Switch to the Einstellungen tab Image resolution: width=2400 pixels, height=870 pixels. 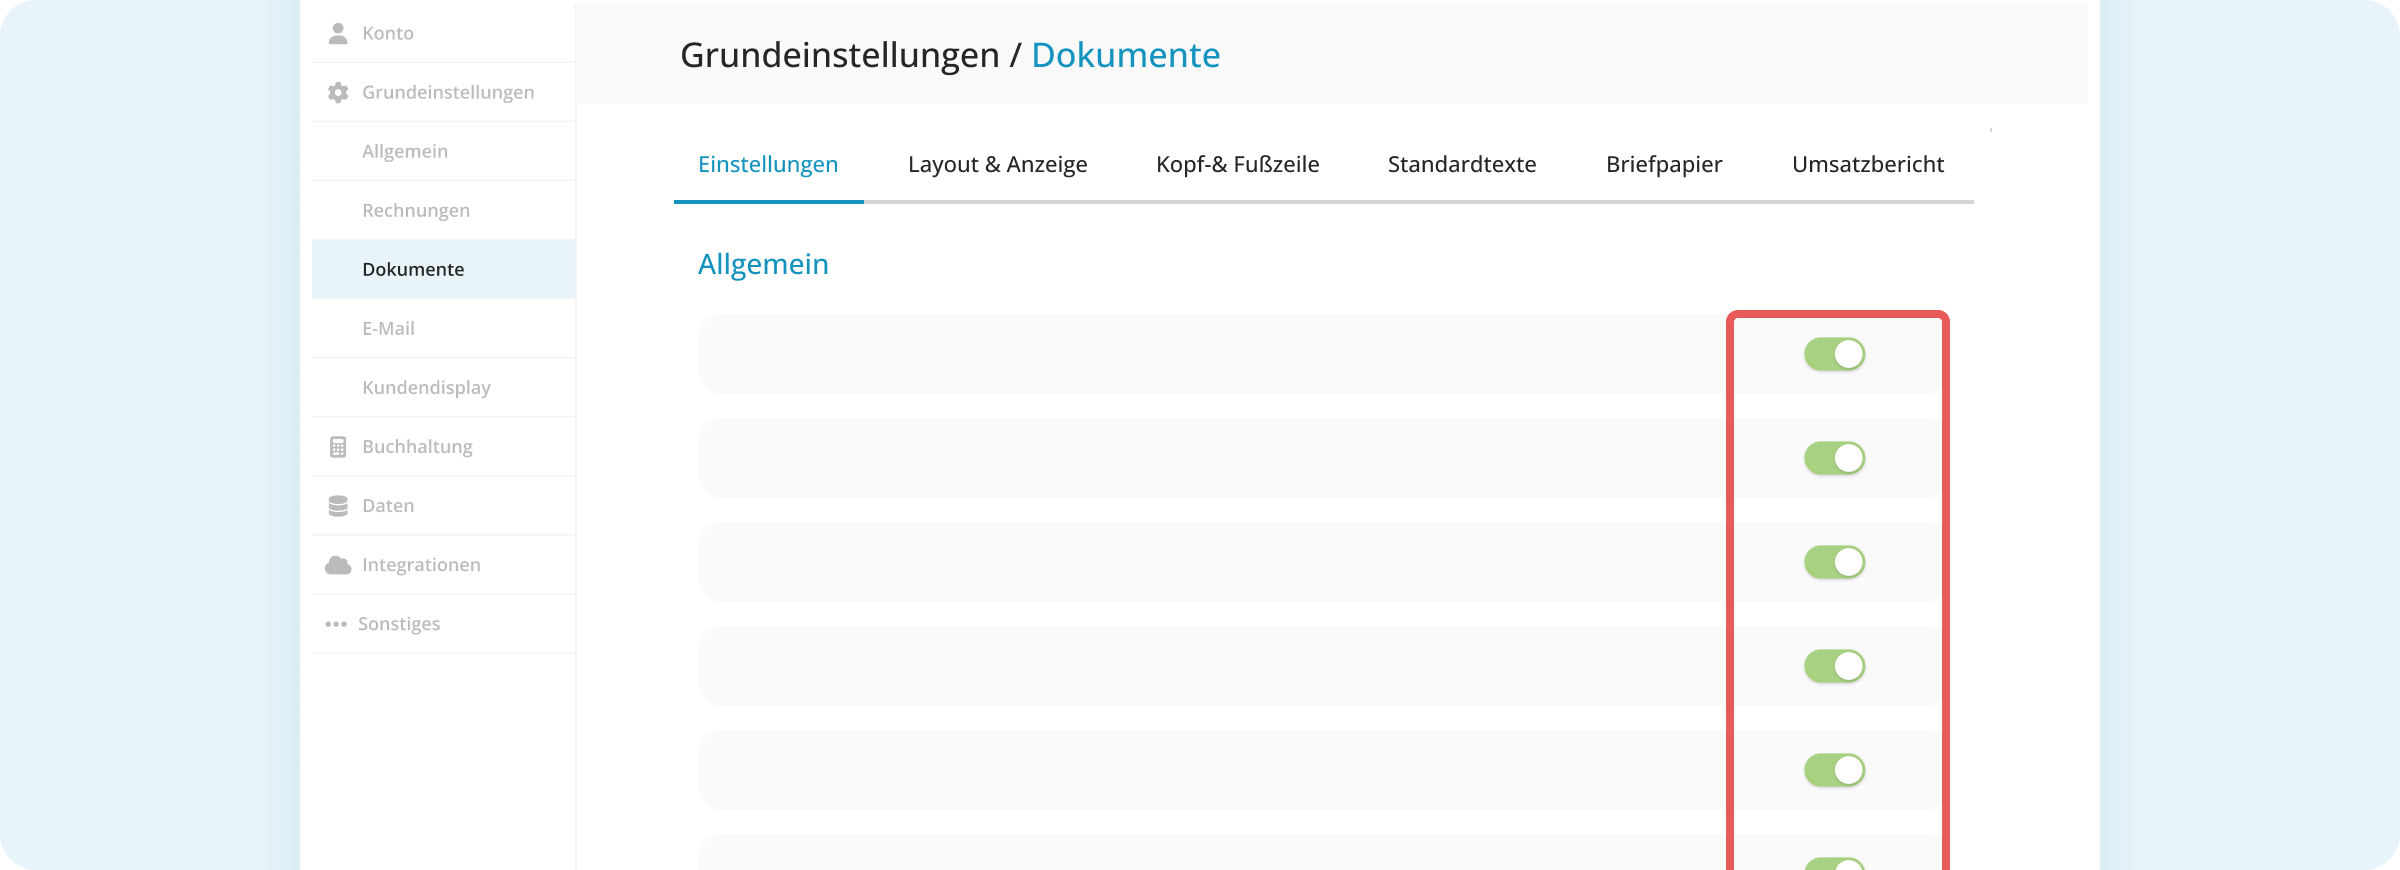[x=768, y=164]
